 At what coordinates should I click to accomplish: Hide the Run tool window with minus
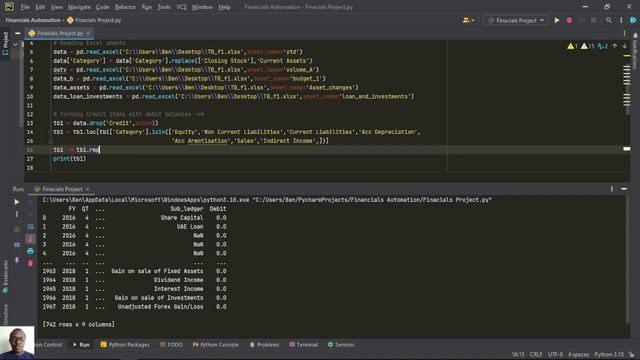624,189
